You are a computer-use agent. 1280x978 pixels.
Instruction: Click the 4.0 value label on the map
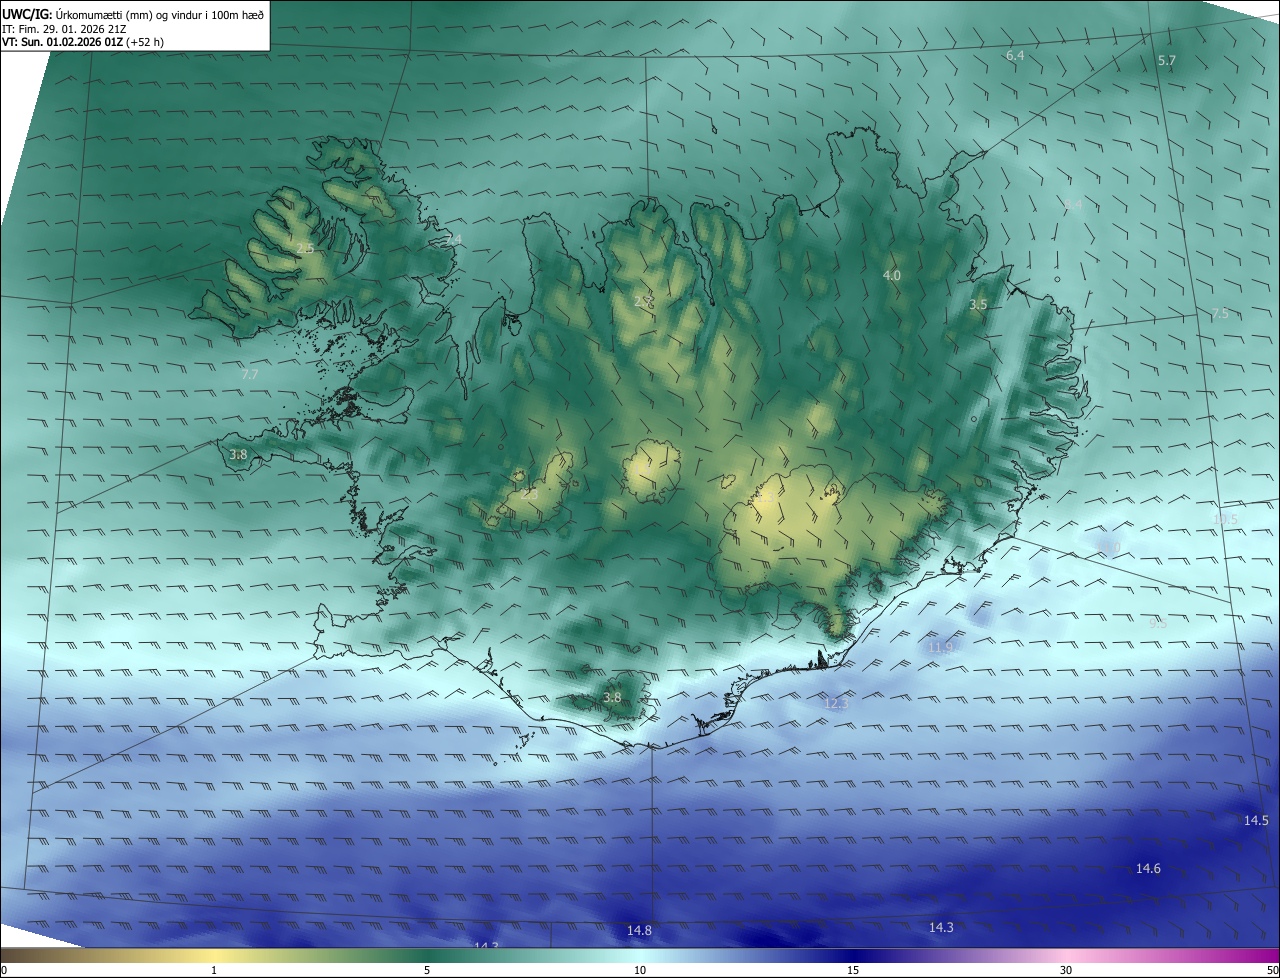point(892,275)
